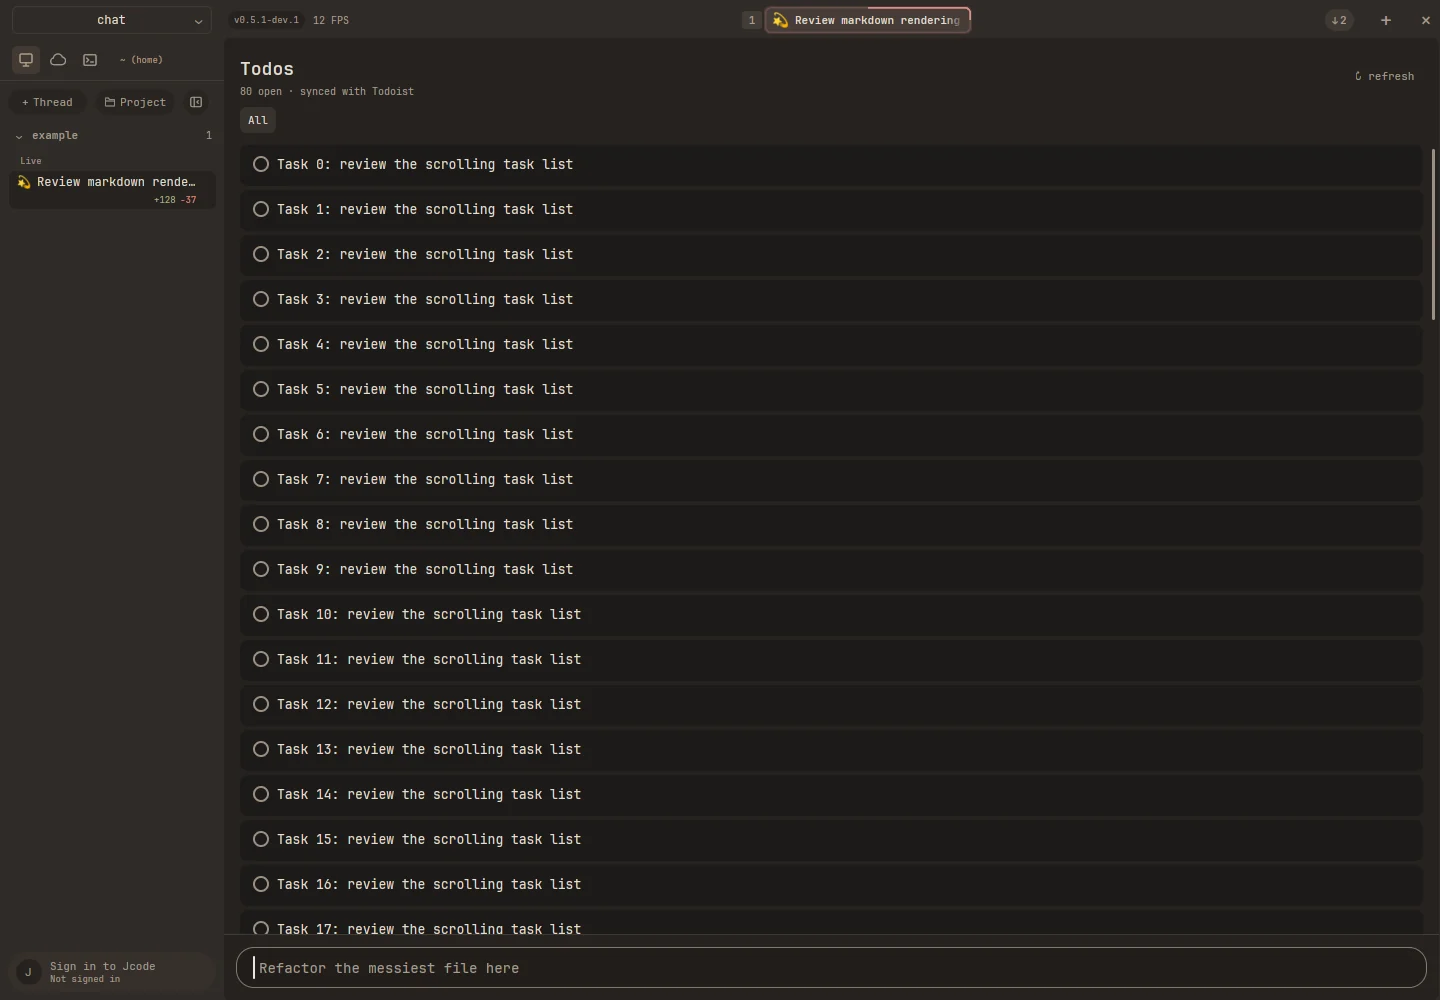The image size is (1440, 1000).
Task: Complete Task 6 using its circle
Action: tap(261, 434)
